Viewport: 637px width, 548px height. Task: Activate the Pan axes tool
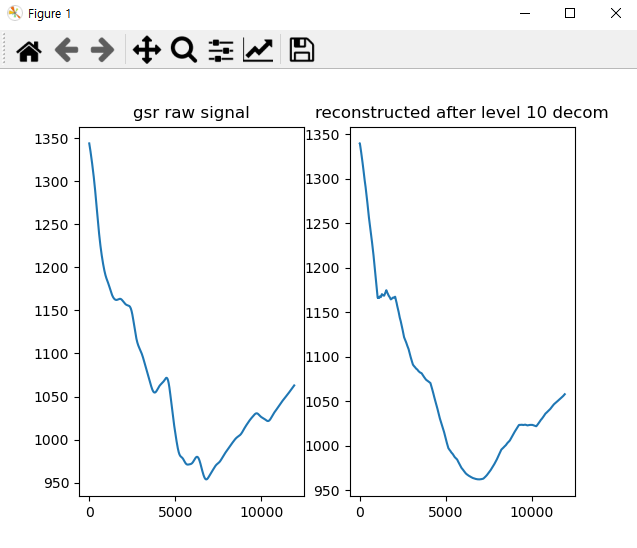pyautogui.click(x=147, y=50)
